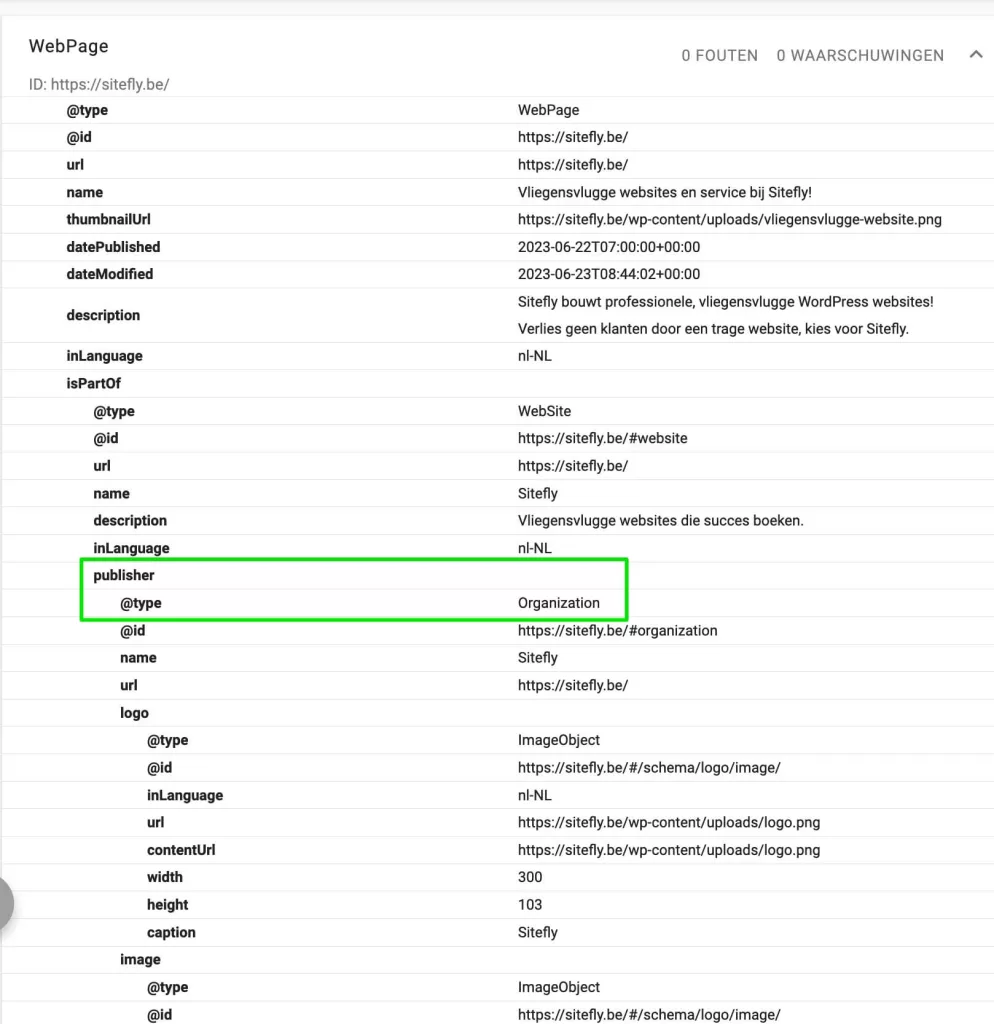Select the caption property row label
Image resolution: width=994 pixels, height=1024 pixels.
coord(171,932)
